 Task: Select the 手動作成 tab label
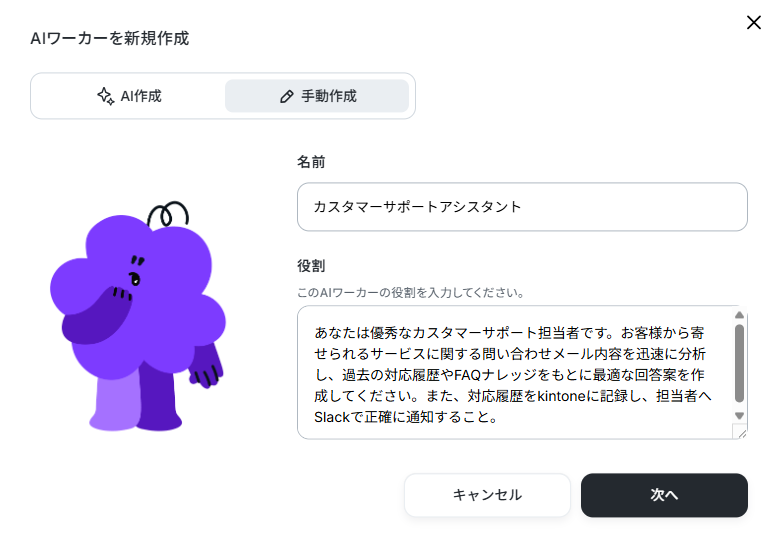329,96
